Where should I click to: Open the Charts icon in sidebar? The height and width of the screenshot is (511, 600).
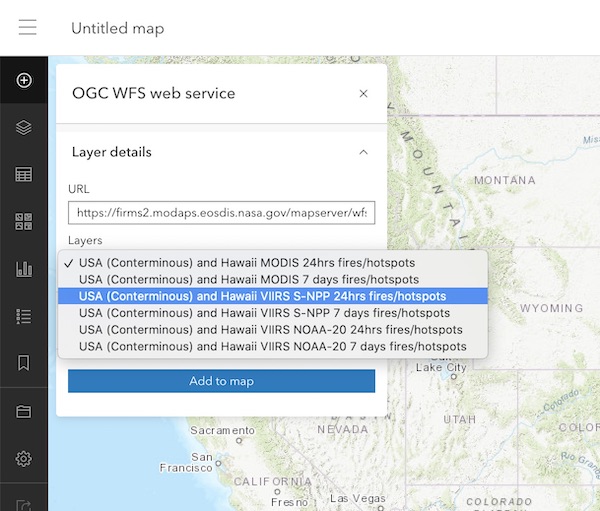[24, 269]
